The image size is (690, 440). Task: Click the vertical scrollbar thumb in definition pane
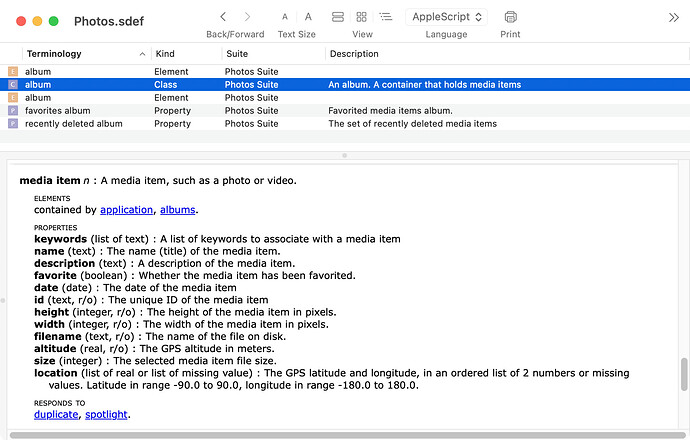(x=684, y=374)
